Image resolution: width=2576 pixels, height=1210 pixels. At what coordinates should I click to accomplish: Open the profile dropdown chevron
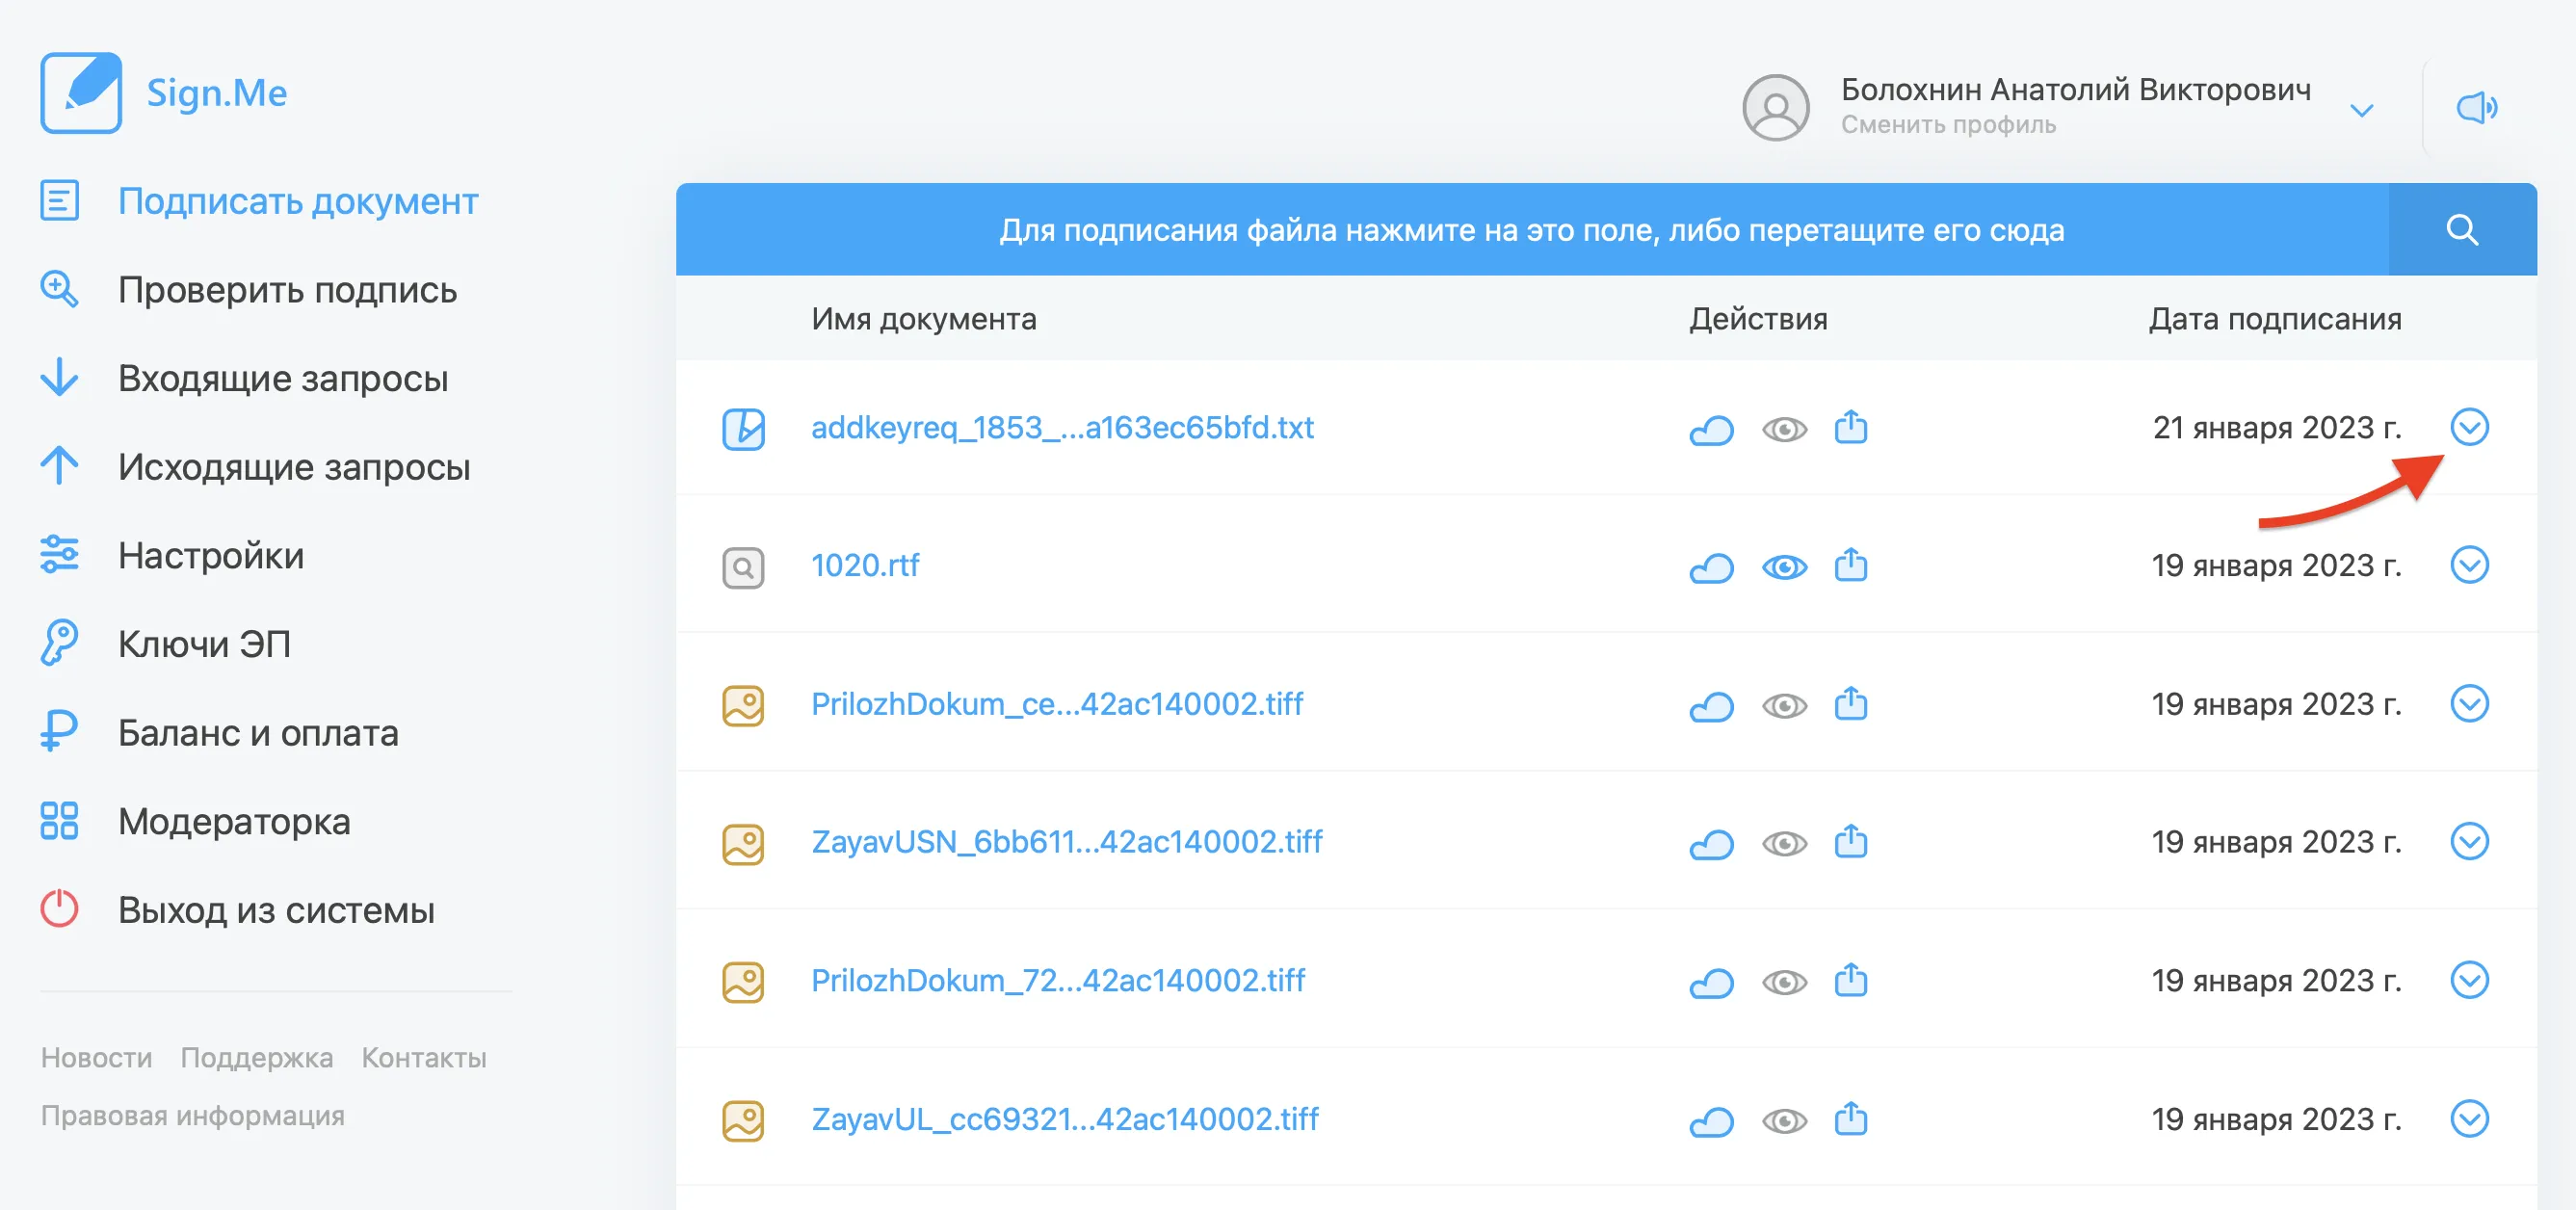coord(2362,110)
